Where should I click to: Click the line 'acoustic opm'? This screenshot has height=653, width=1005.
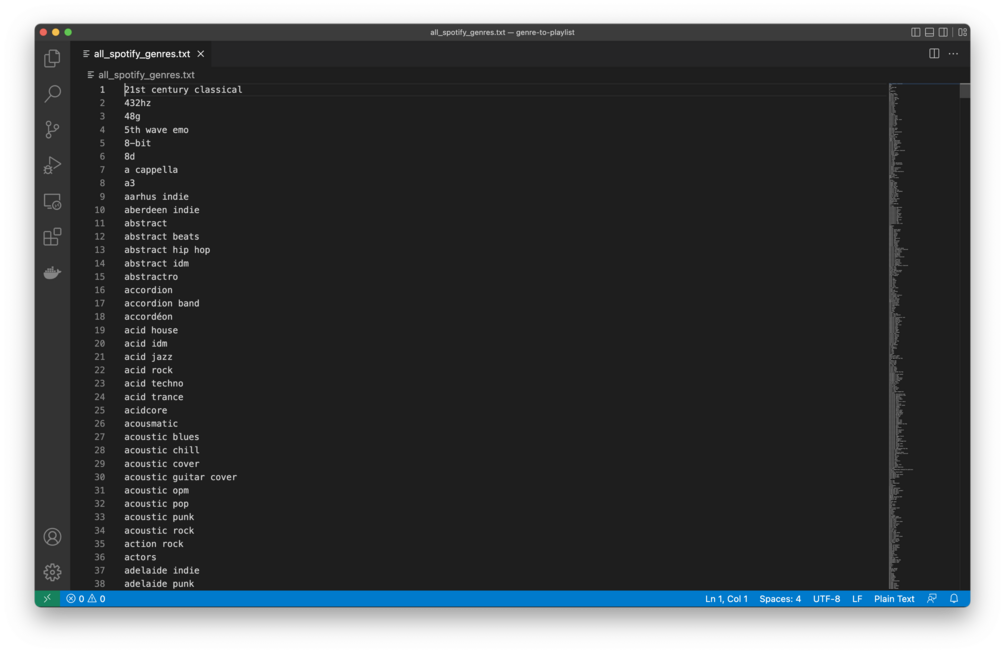[156, 491]
